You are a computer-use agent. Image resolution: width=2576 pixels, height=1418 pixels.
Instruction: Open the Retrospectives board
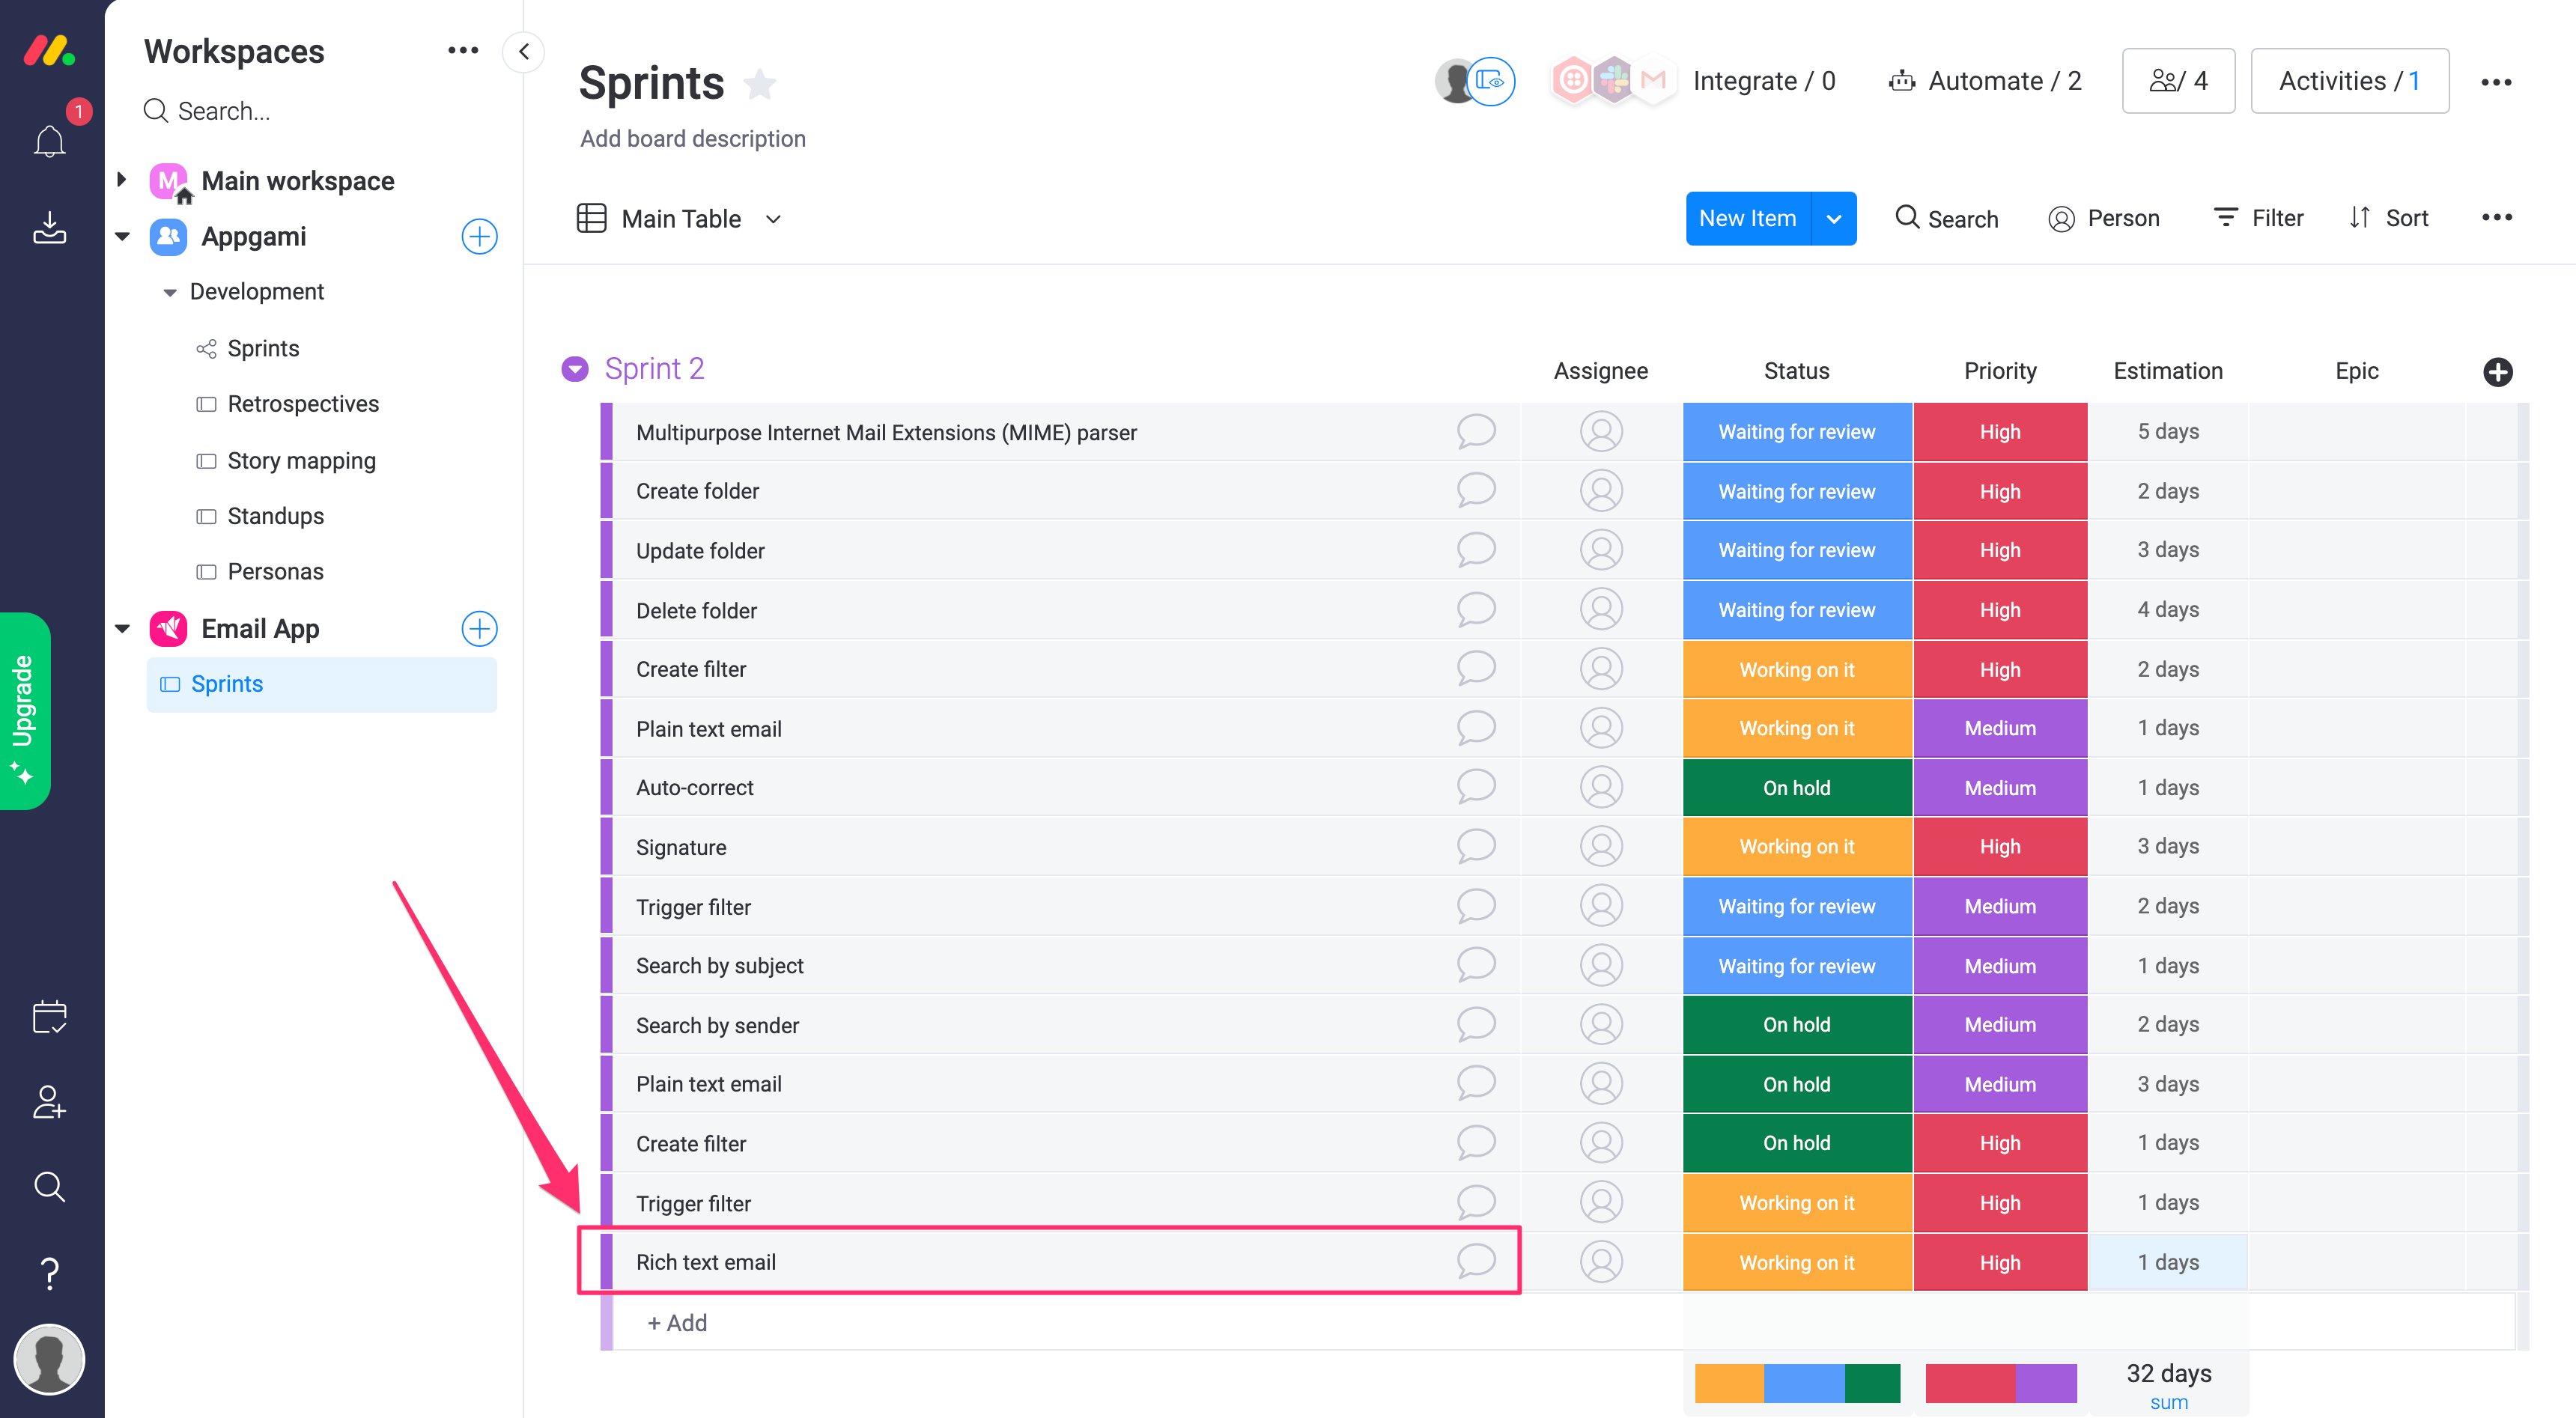coord(303,404)
